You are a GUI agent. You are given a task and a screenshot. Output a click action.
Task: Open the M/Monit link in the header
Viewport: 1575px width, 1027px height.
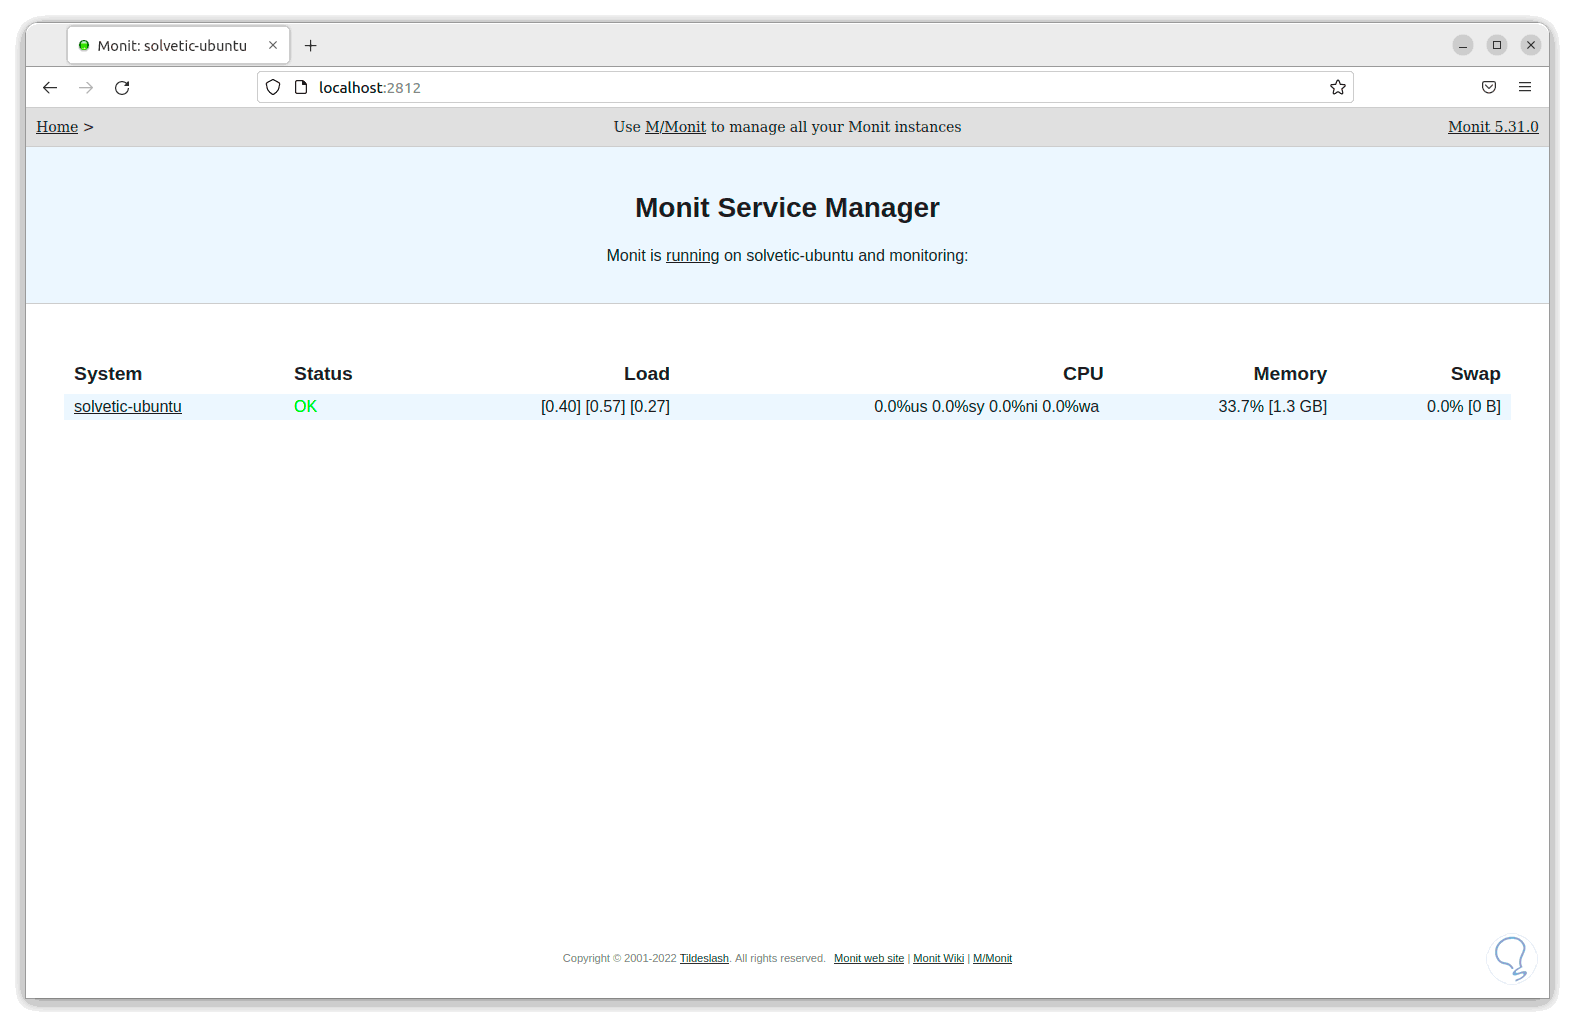point(675,127)
